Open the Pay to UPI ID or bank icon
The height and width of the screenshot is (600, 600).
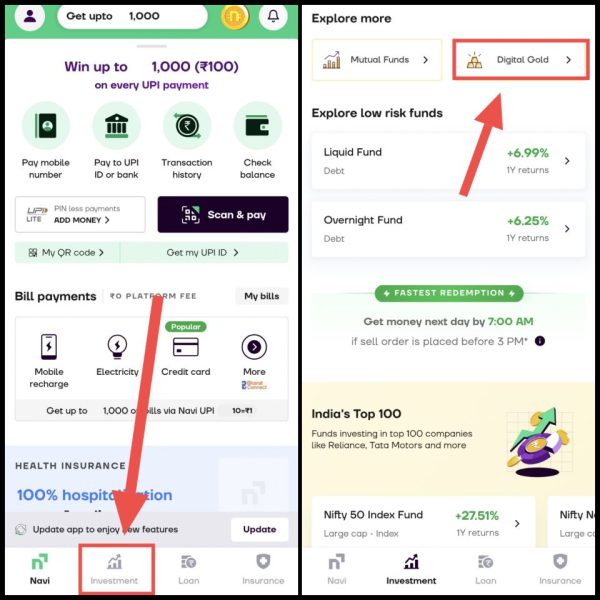point(116,126)
